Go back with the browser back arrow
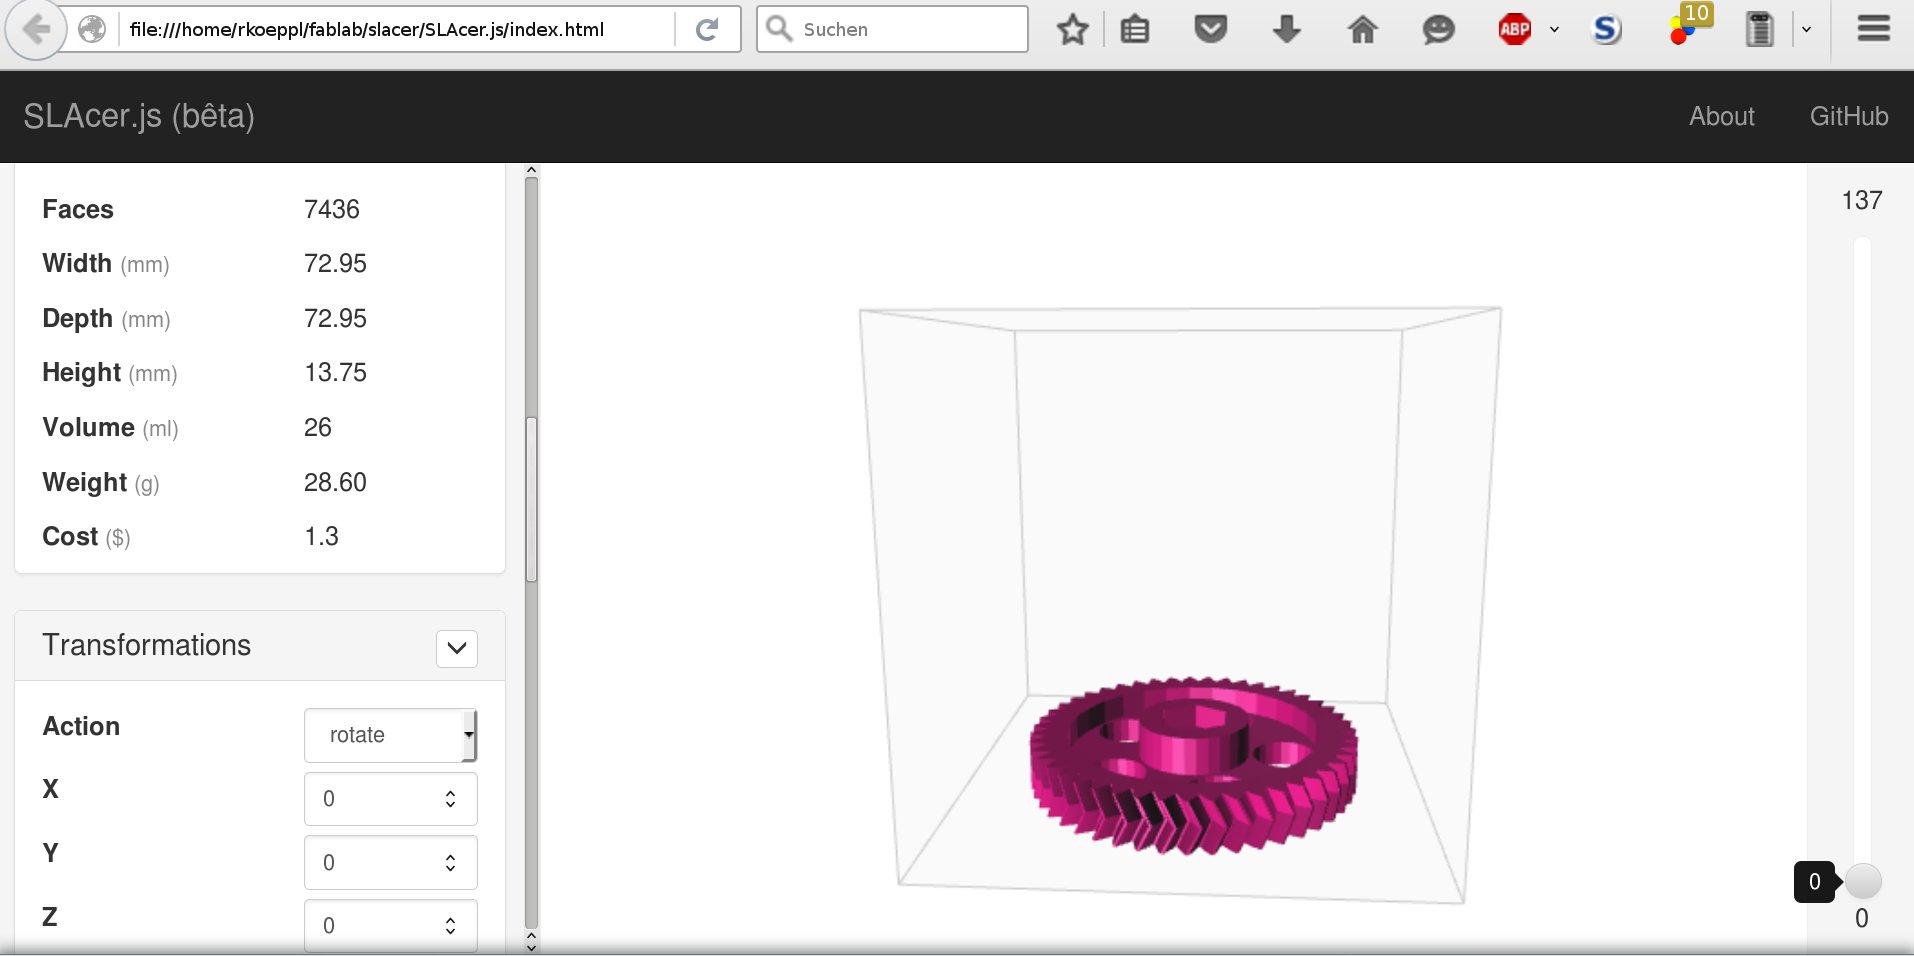The image size is (1914, 956). (x=36, y=30)
